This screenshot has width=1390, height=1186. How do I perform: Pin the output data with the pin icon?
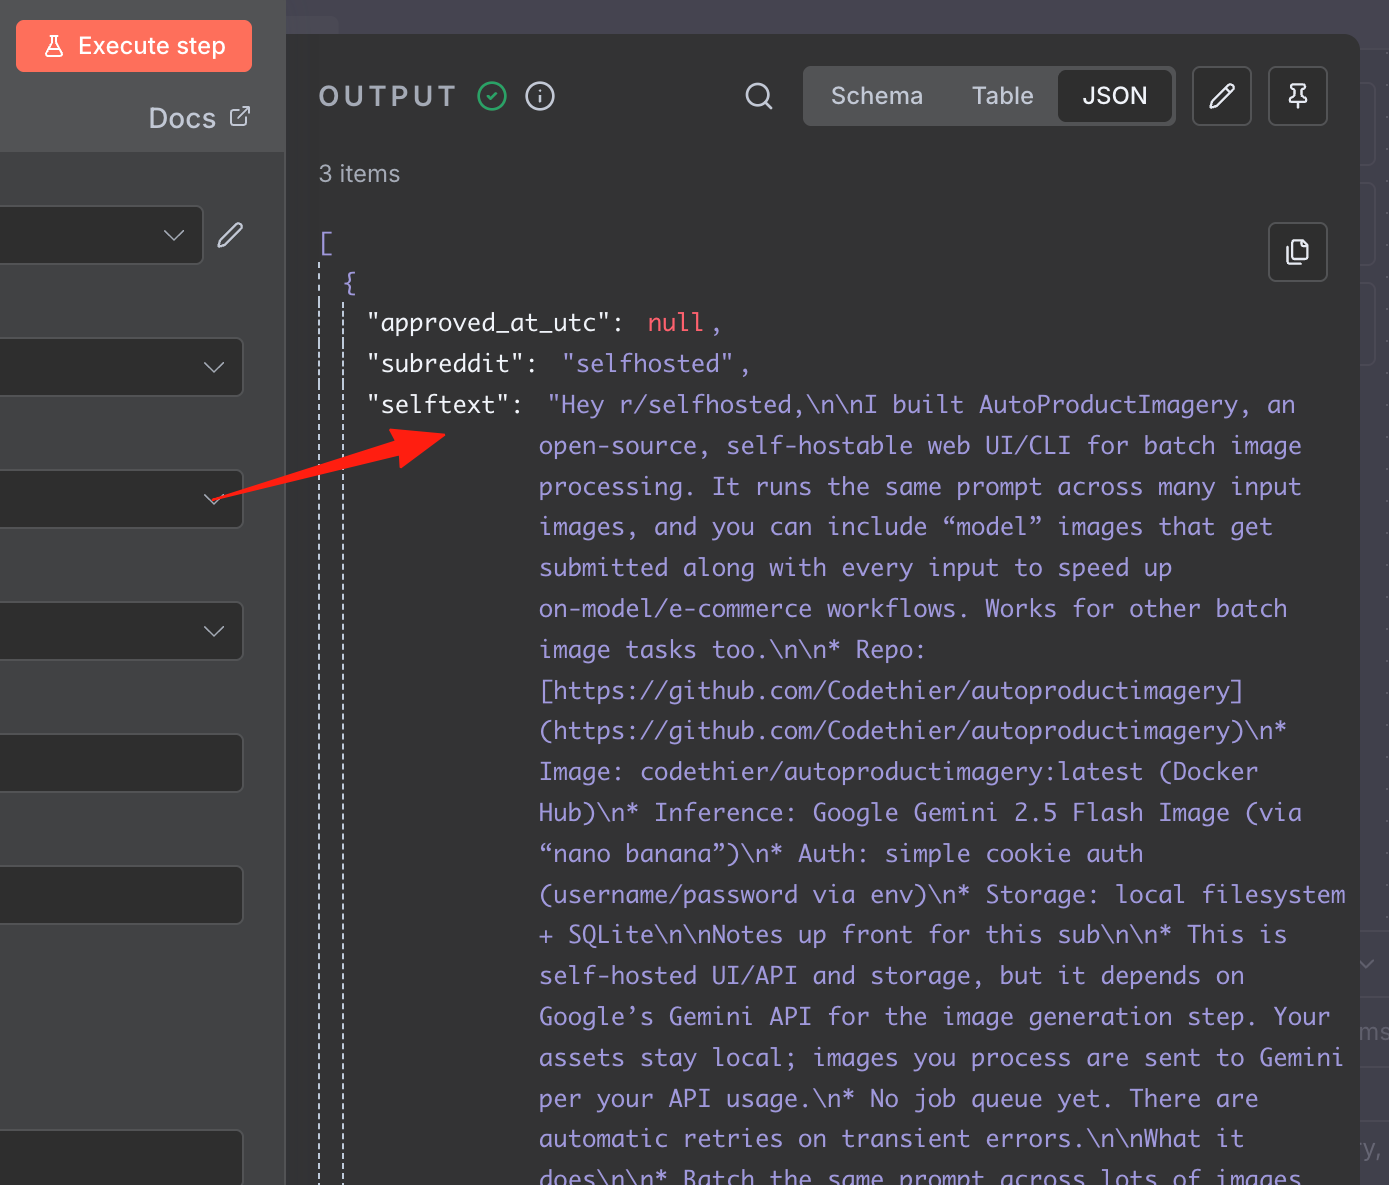[1298, 96]
